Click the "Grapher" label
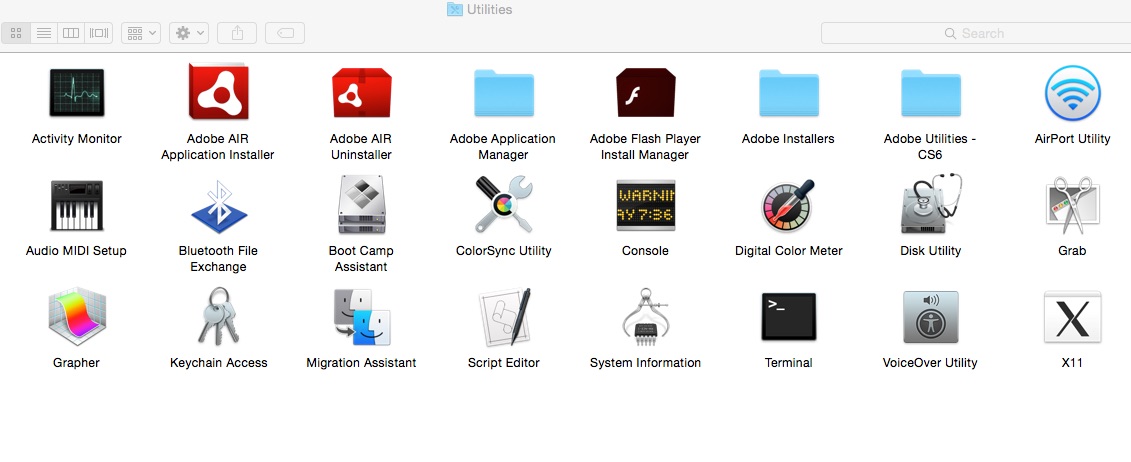This screenshot has height=462, width=1131. coord(76,363)
